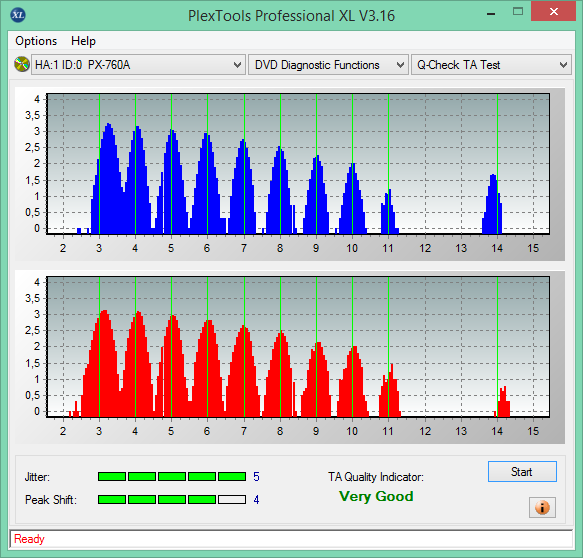Viewport: 583px width, 558px height.
Task: Click the red land histogram chart
Action: click(x=298, y=346)
